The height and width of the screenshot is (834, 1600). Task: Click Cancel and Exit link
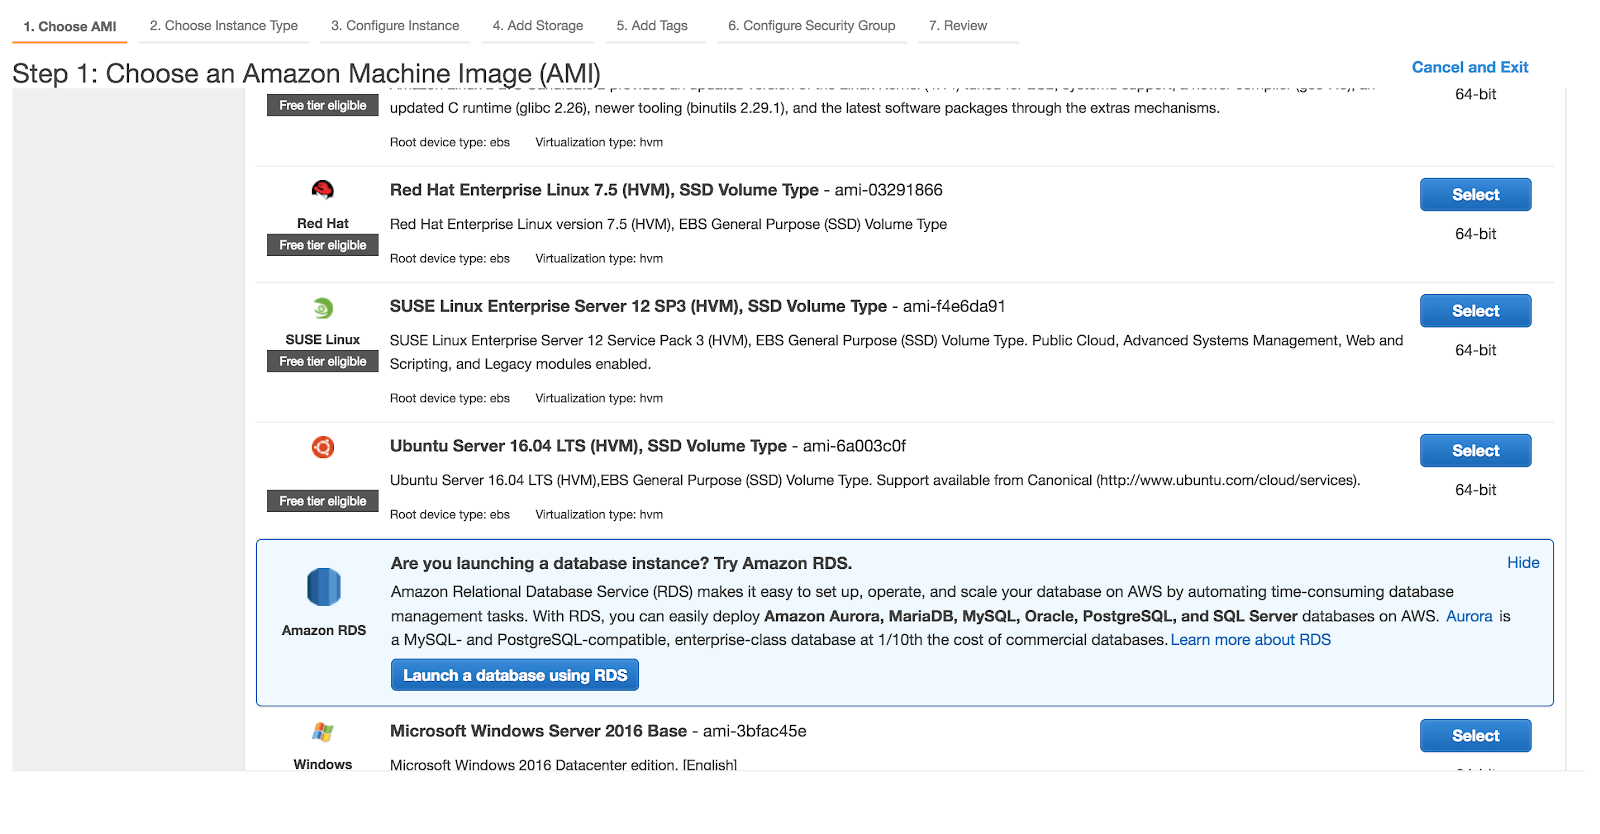pos(1470,67)
